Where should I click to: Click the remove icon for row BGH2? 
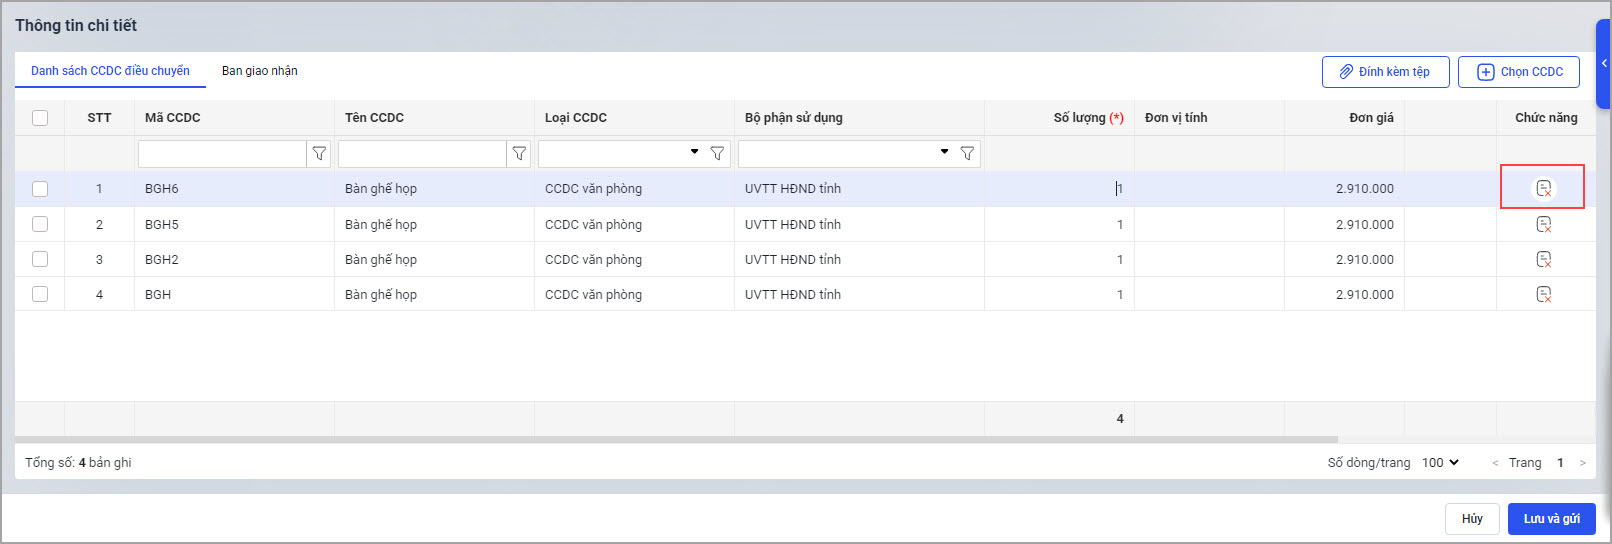pos(1544,259)
